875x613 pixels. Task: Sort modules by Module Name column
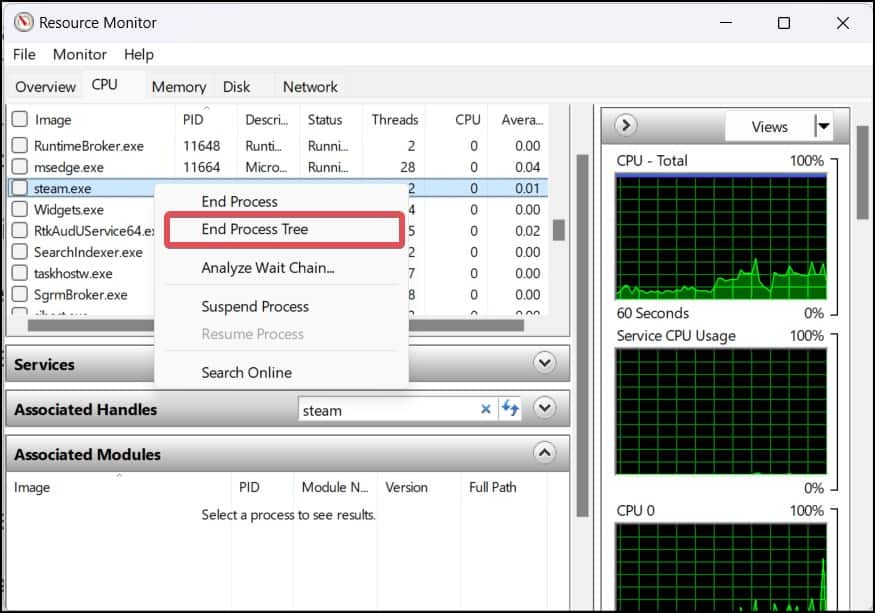pos(335,487)
